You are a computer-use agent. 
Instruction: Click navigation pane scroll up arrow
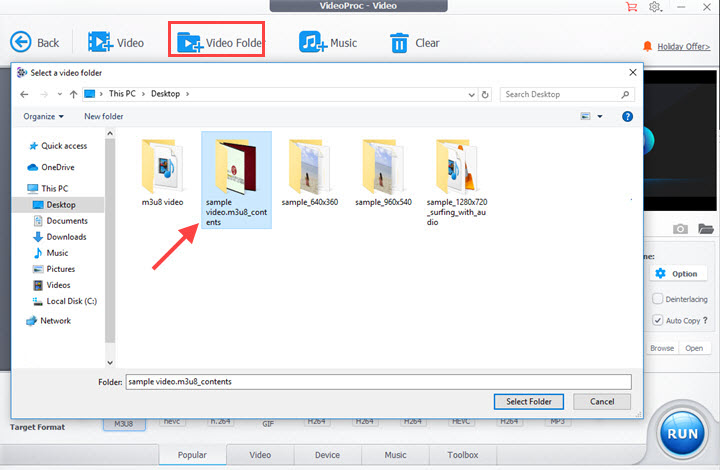pyautogui.click(x=110, y=134)
